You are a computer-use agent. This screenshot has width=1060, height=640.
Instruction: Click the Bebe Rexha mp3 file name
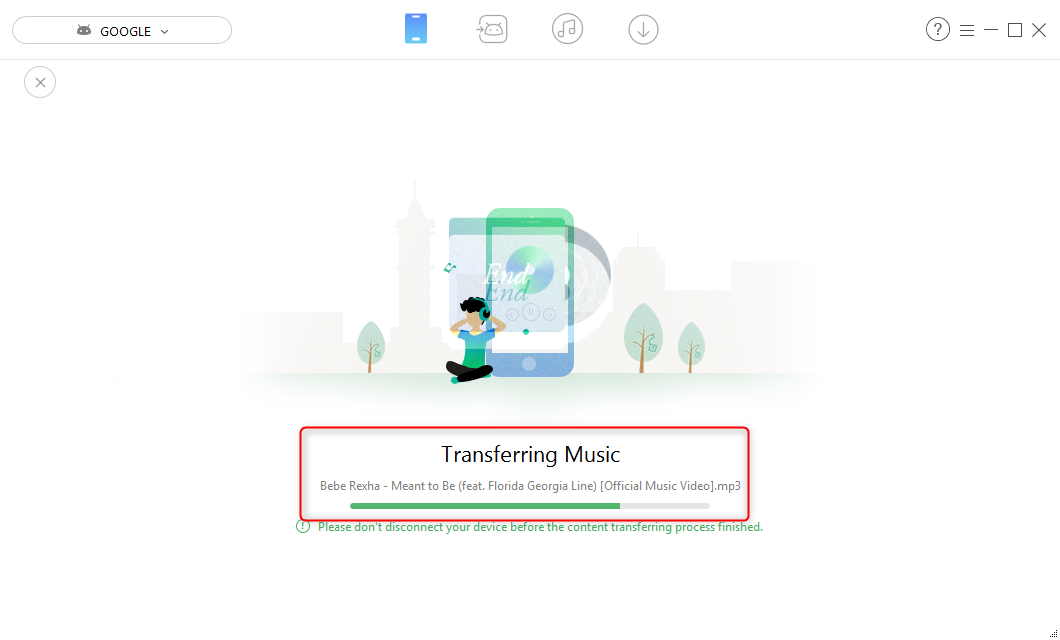530,485
